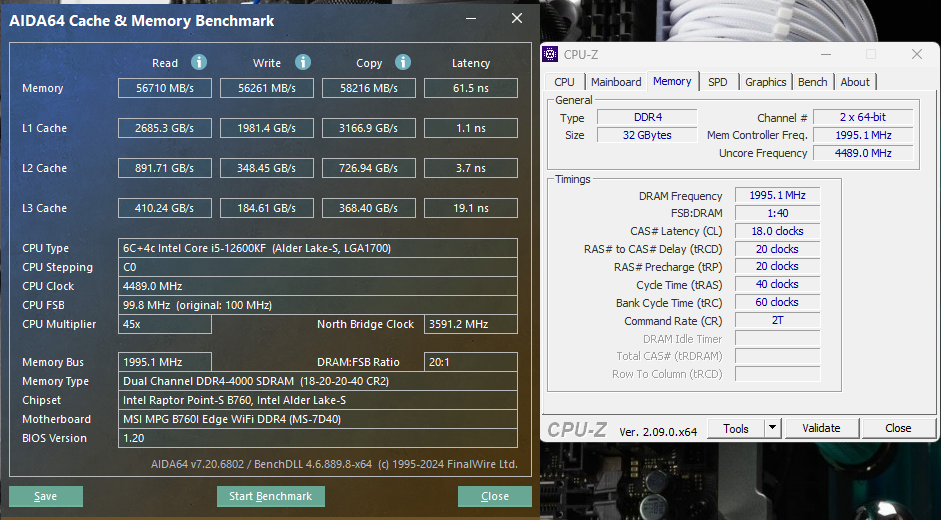The height and width of the screenshot is (520, 941).
Task: Open the Graphics tab in CPU-Z
Action: [765, 82]
